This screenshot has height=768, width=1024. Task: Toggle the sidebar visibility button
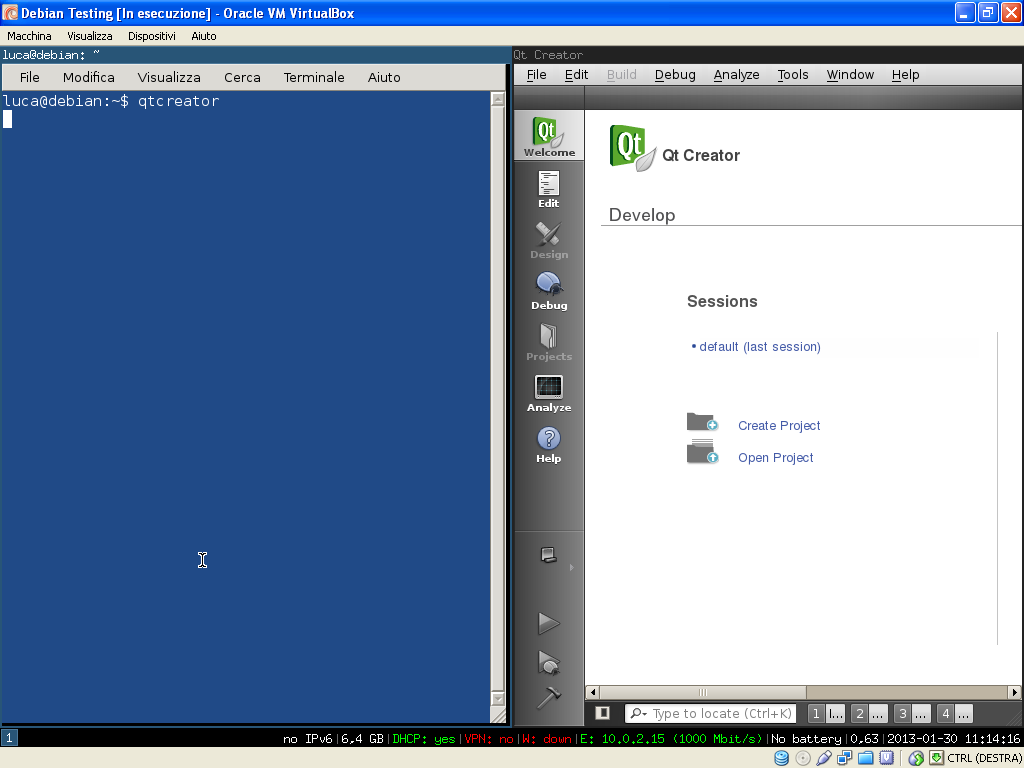point(601,713)
